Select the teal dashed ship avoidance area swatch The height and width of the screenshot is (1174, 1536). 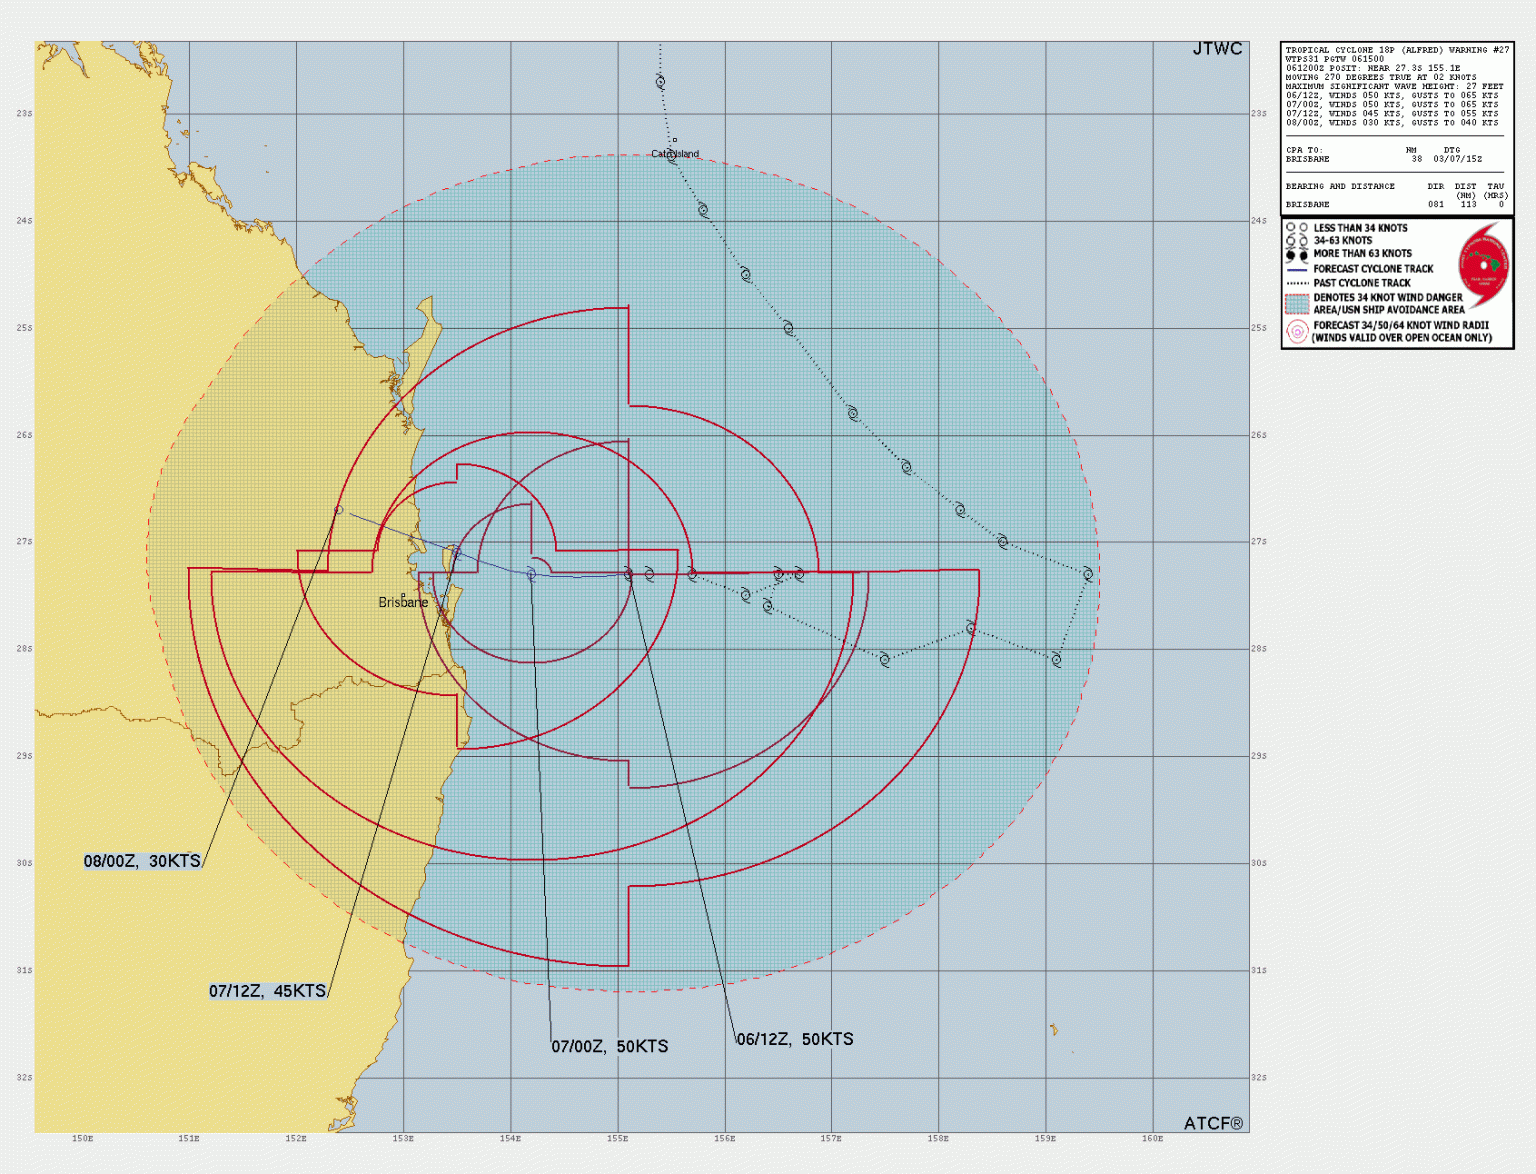click(x=1297, y=303)
